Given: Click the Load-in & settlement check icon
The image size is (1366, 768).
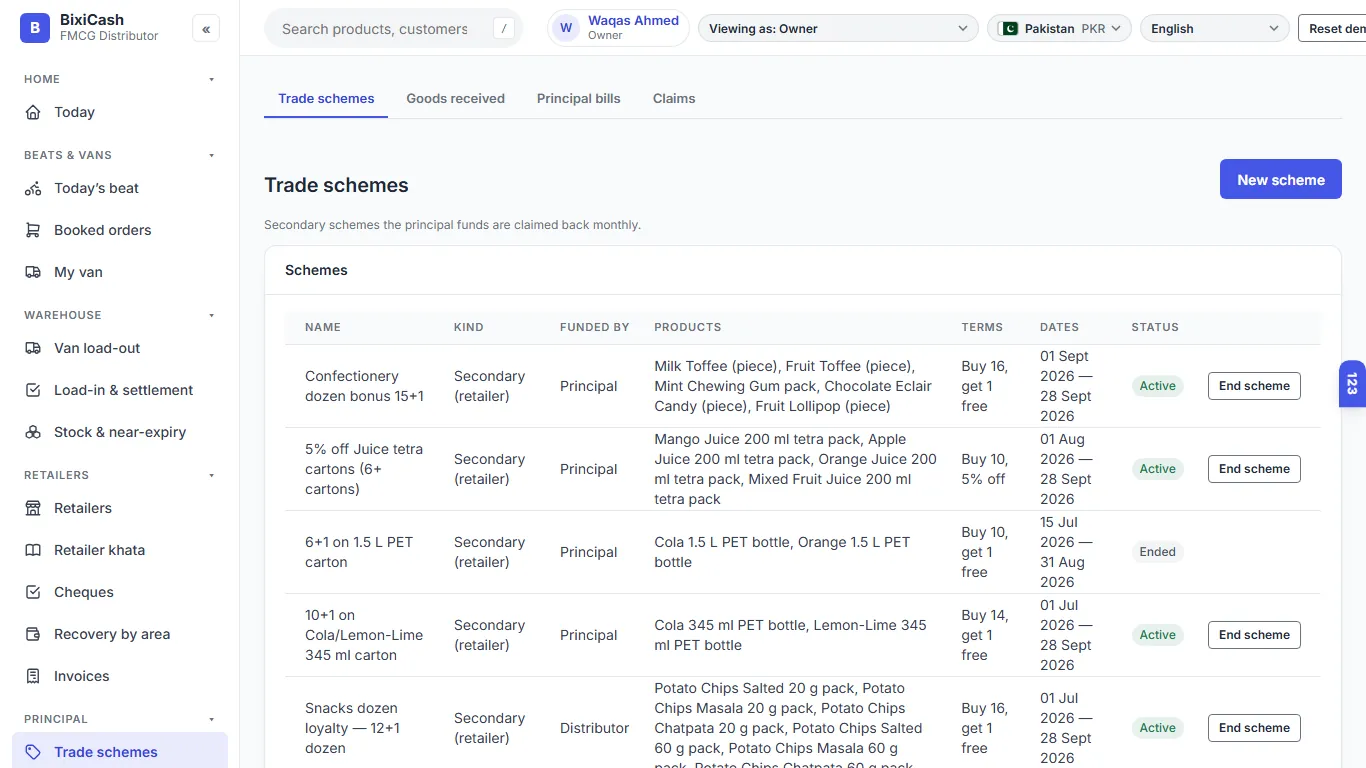Looking at the screenshot, I should (33, 390).
